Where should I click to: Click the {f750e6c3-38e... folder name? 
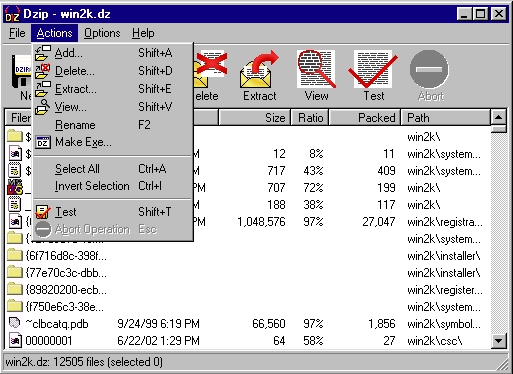pyautogui.click(x=65, y=307)
